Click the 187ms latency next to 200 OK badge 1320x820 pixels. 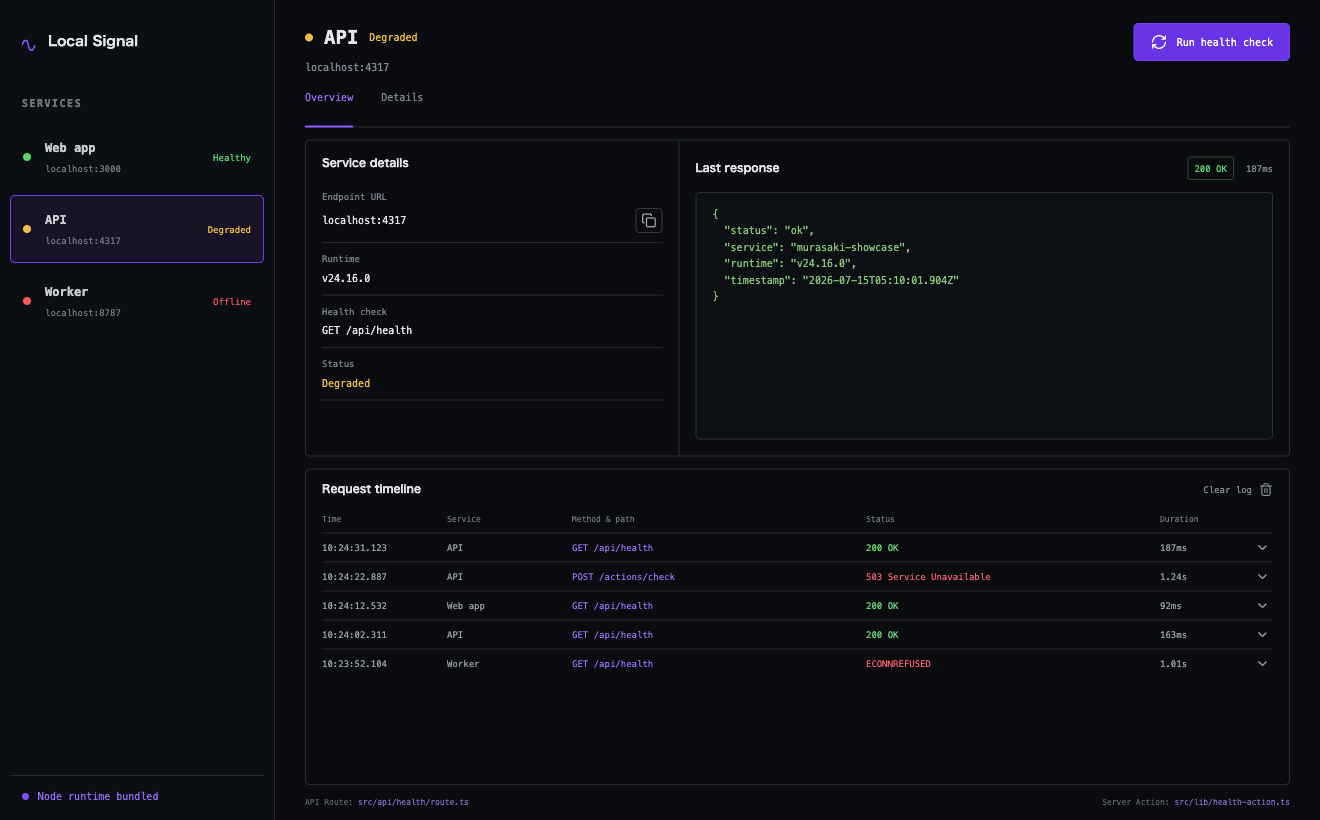coord(1259,169)
